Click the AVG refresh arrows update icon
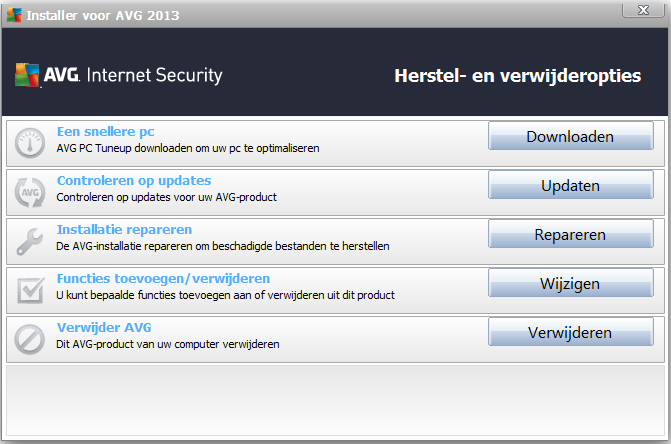Image resolution: width=671 pixels, height=444 pixels. (30, 192)
